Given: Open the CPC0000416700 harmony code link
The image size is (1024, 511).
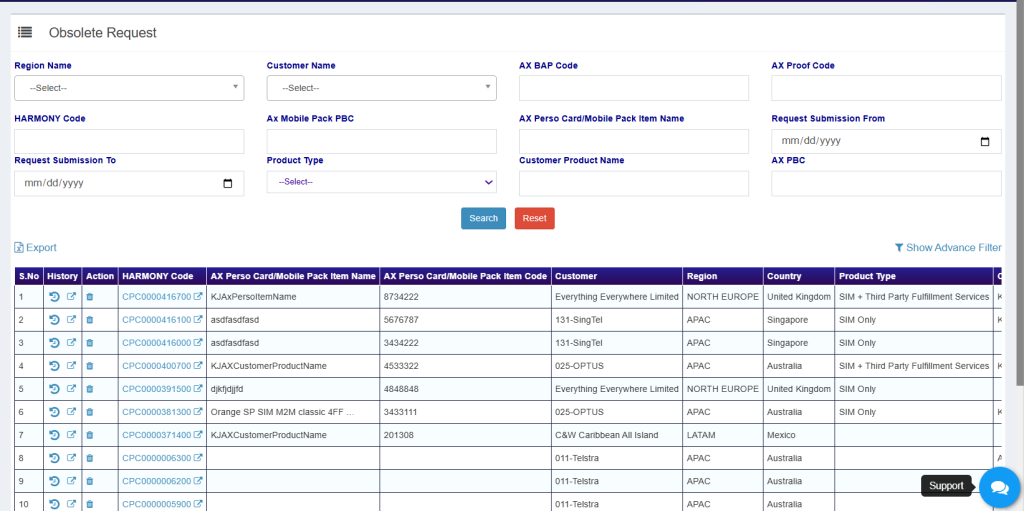Looking at the screenshot, I should point(156,297).
